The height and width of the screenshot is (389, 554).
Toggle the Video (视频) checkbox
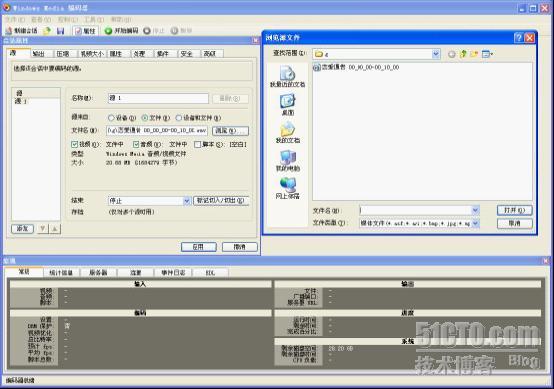tap(75, 144)
